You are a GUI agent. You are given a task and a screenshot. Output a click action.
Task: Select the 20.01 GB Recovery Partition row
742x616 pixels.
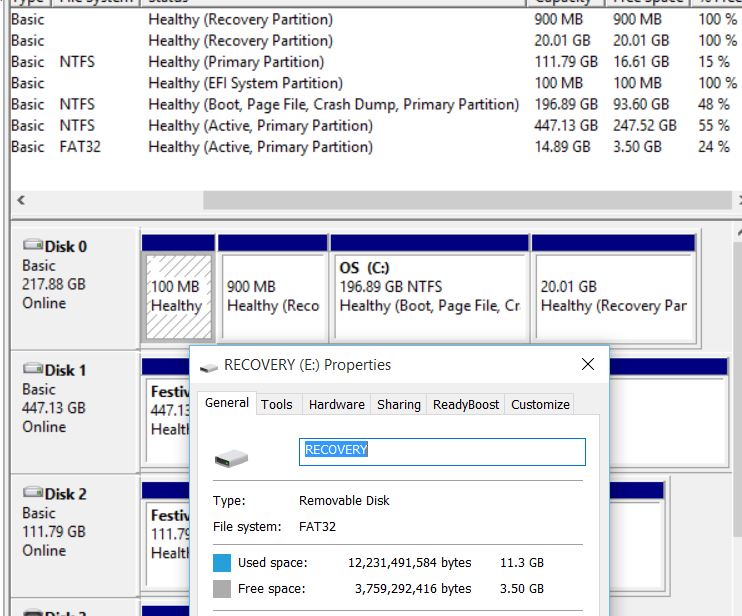(374, 40)
